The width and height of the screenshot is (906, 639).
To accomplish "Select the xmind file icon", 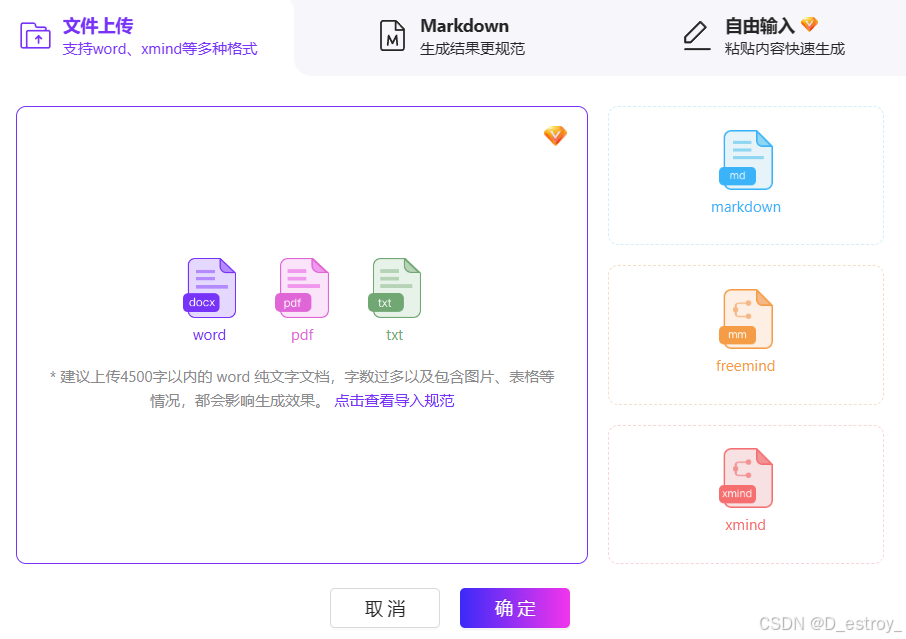I will pos(746,478).
